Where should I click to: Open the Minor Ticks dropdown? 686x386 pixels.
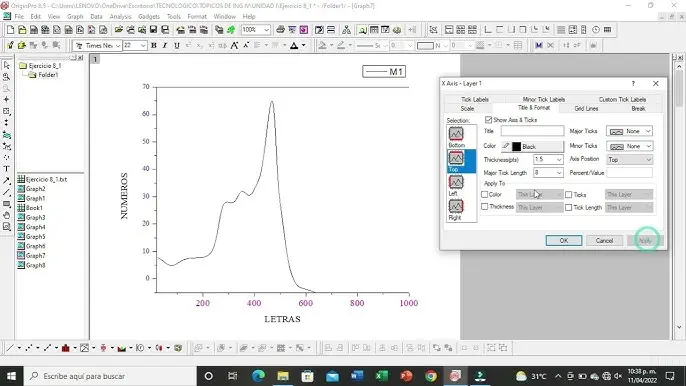pos(630,146)
